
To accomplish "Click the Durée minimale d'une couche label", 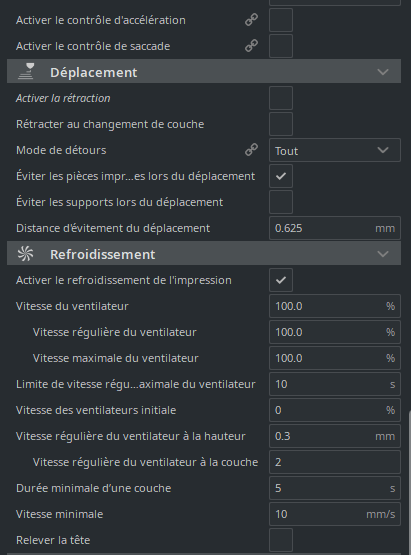I will pyautogui.click(x=94, y=488).
